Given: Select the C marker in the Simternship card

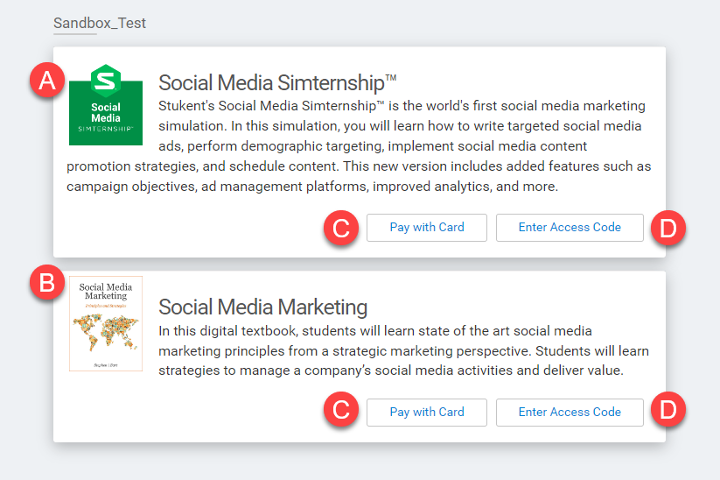Looking at the screenshot, I should coord(341,228).
